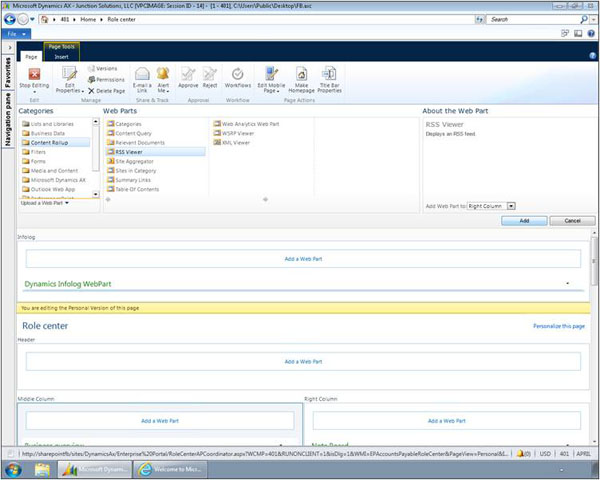Click Edit Mobile Page icon
Viewport: 600px width, 480px height.
(271, 73)
